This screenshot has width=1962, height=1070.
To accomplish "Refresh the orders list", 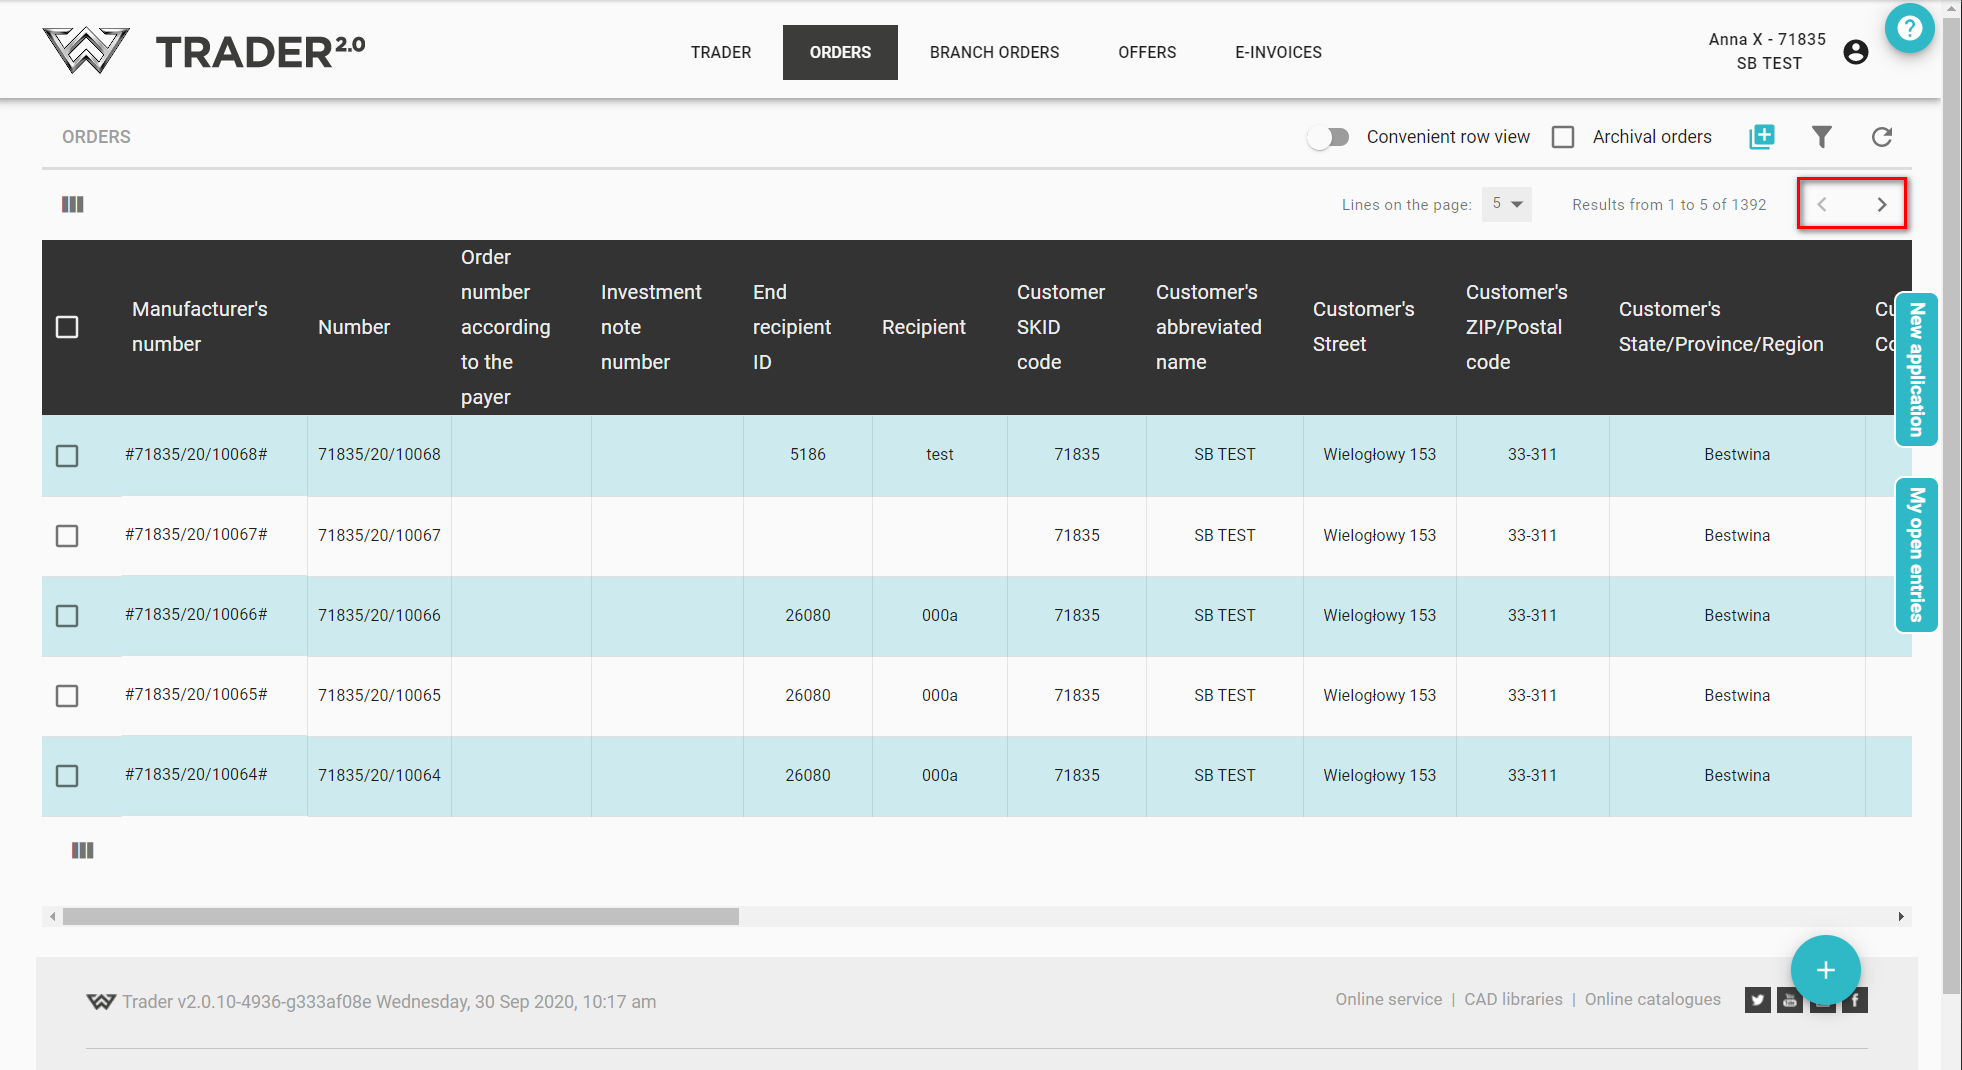I will [x=1881, y=137].
